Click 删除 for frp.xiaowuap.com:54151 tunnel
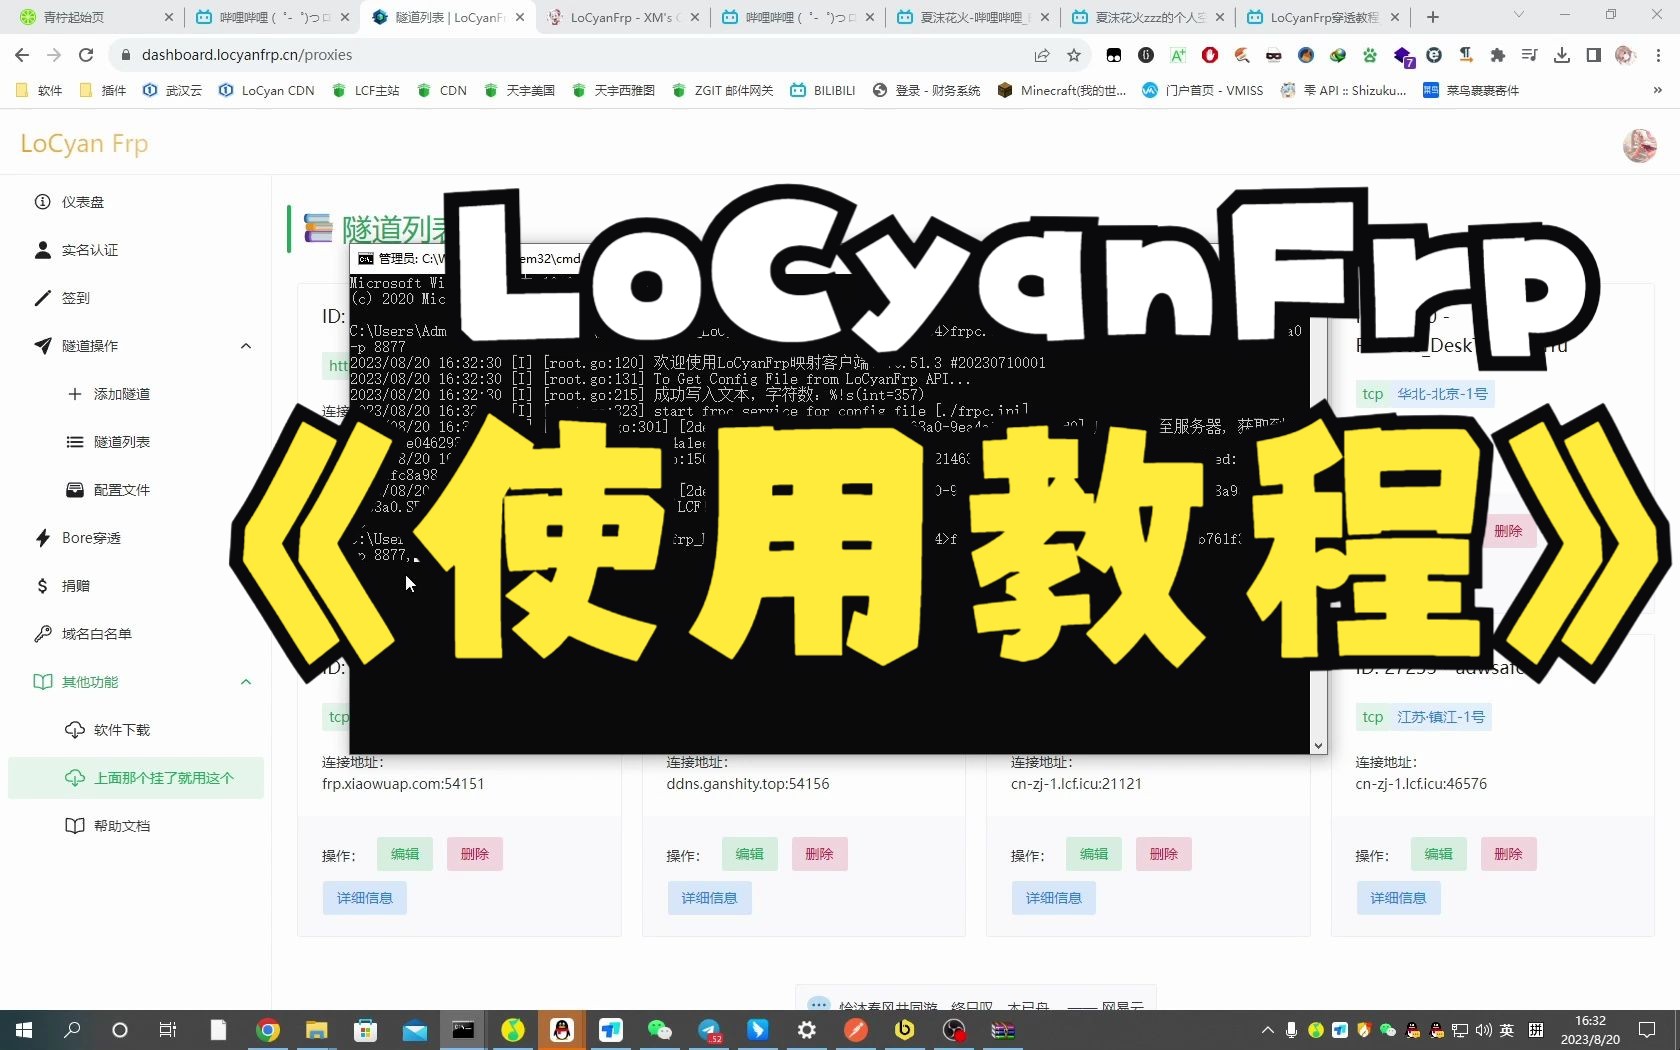 [475, 854]
